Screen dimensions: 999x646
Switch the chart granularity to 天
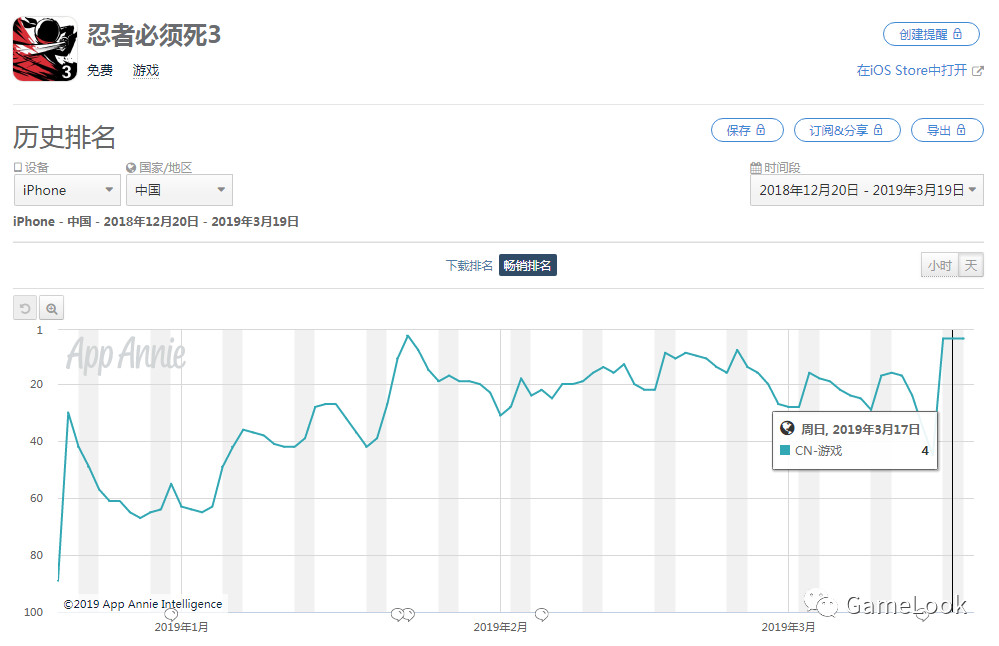pos(970,265)
